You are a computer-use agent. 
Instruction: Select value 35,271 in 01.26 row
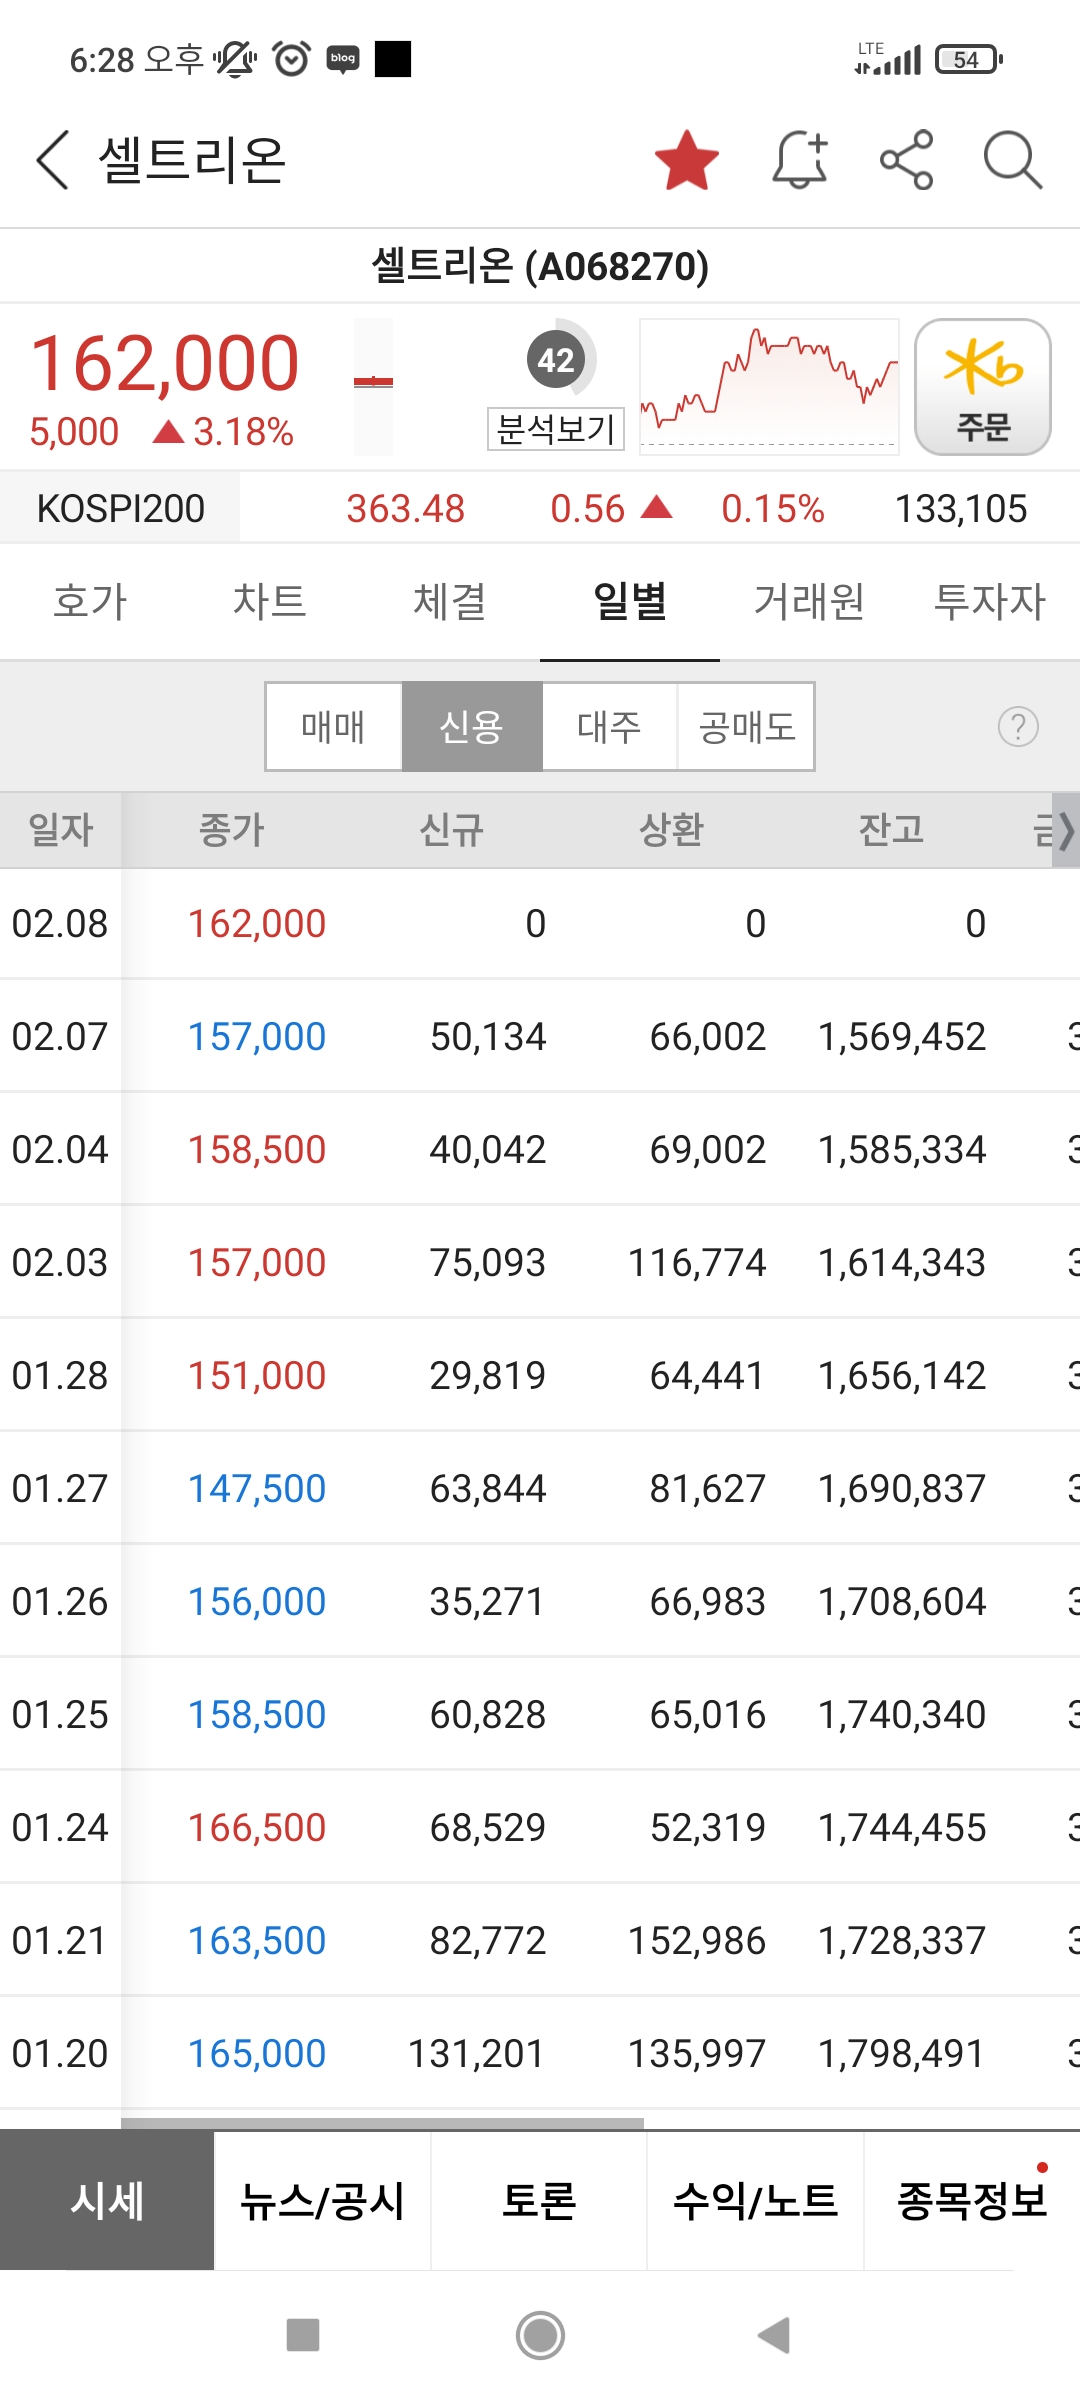click(x=488, y=1602)
